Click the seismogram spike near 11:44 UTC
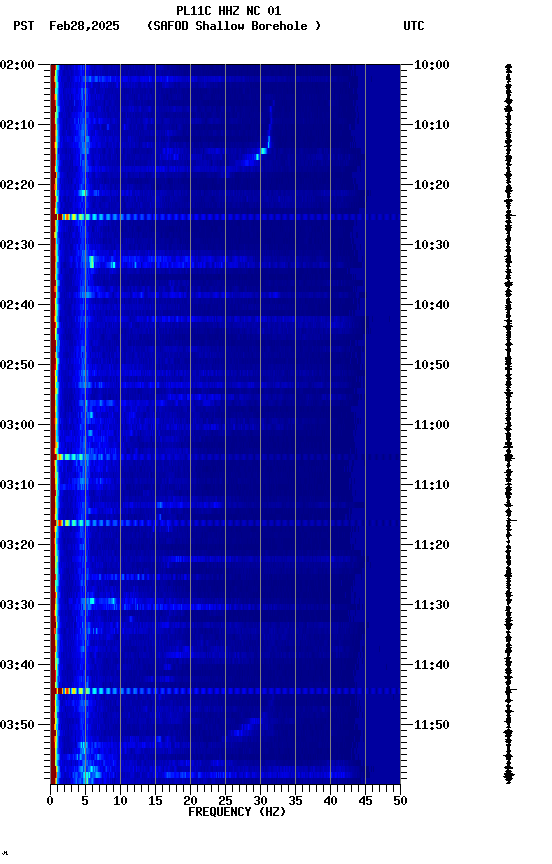The image size is (552, 864). pos(510,689)
